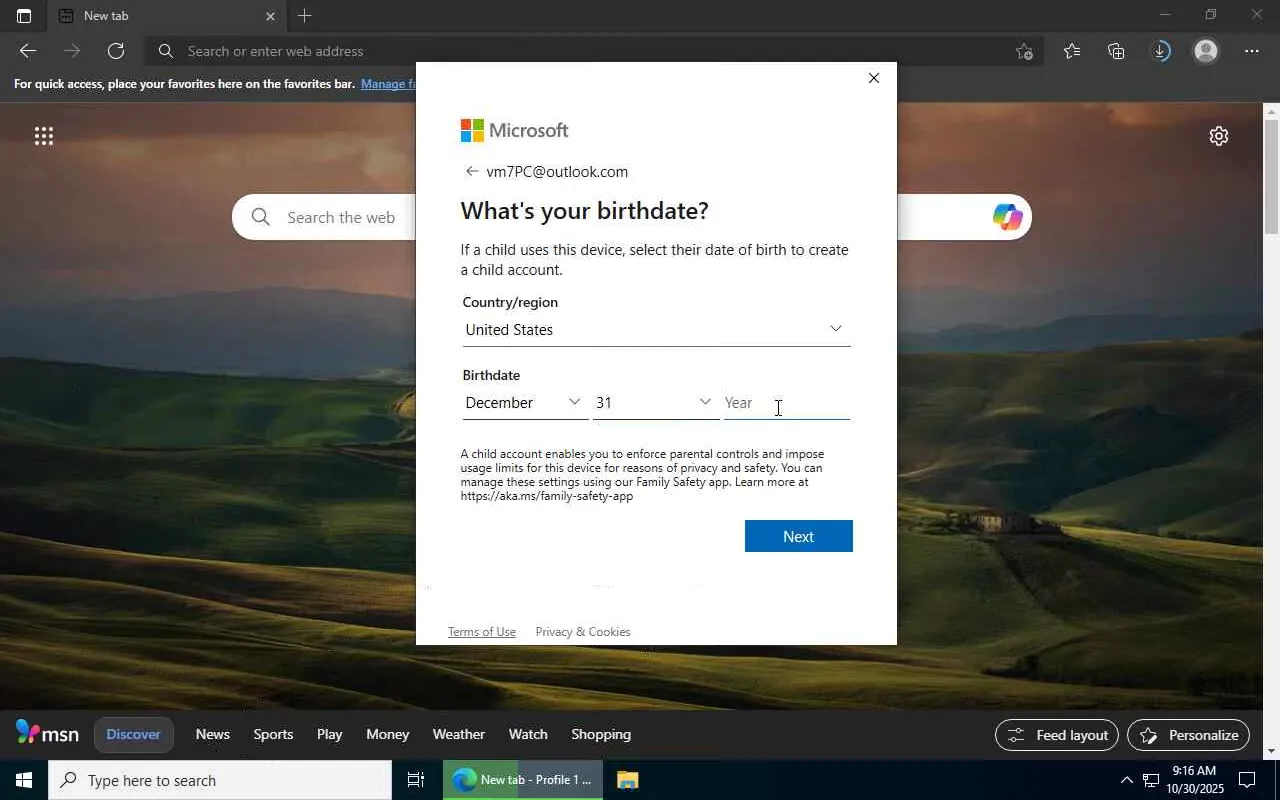Click the search magnifier icon in web search

(261, 217)
